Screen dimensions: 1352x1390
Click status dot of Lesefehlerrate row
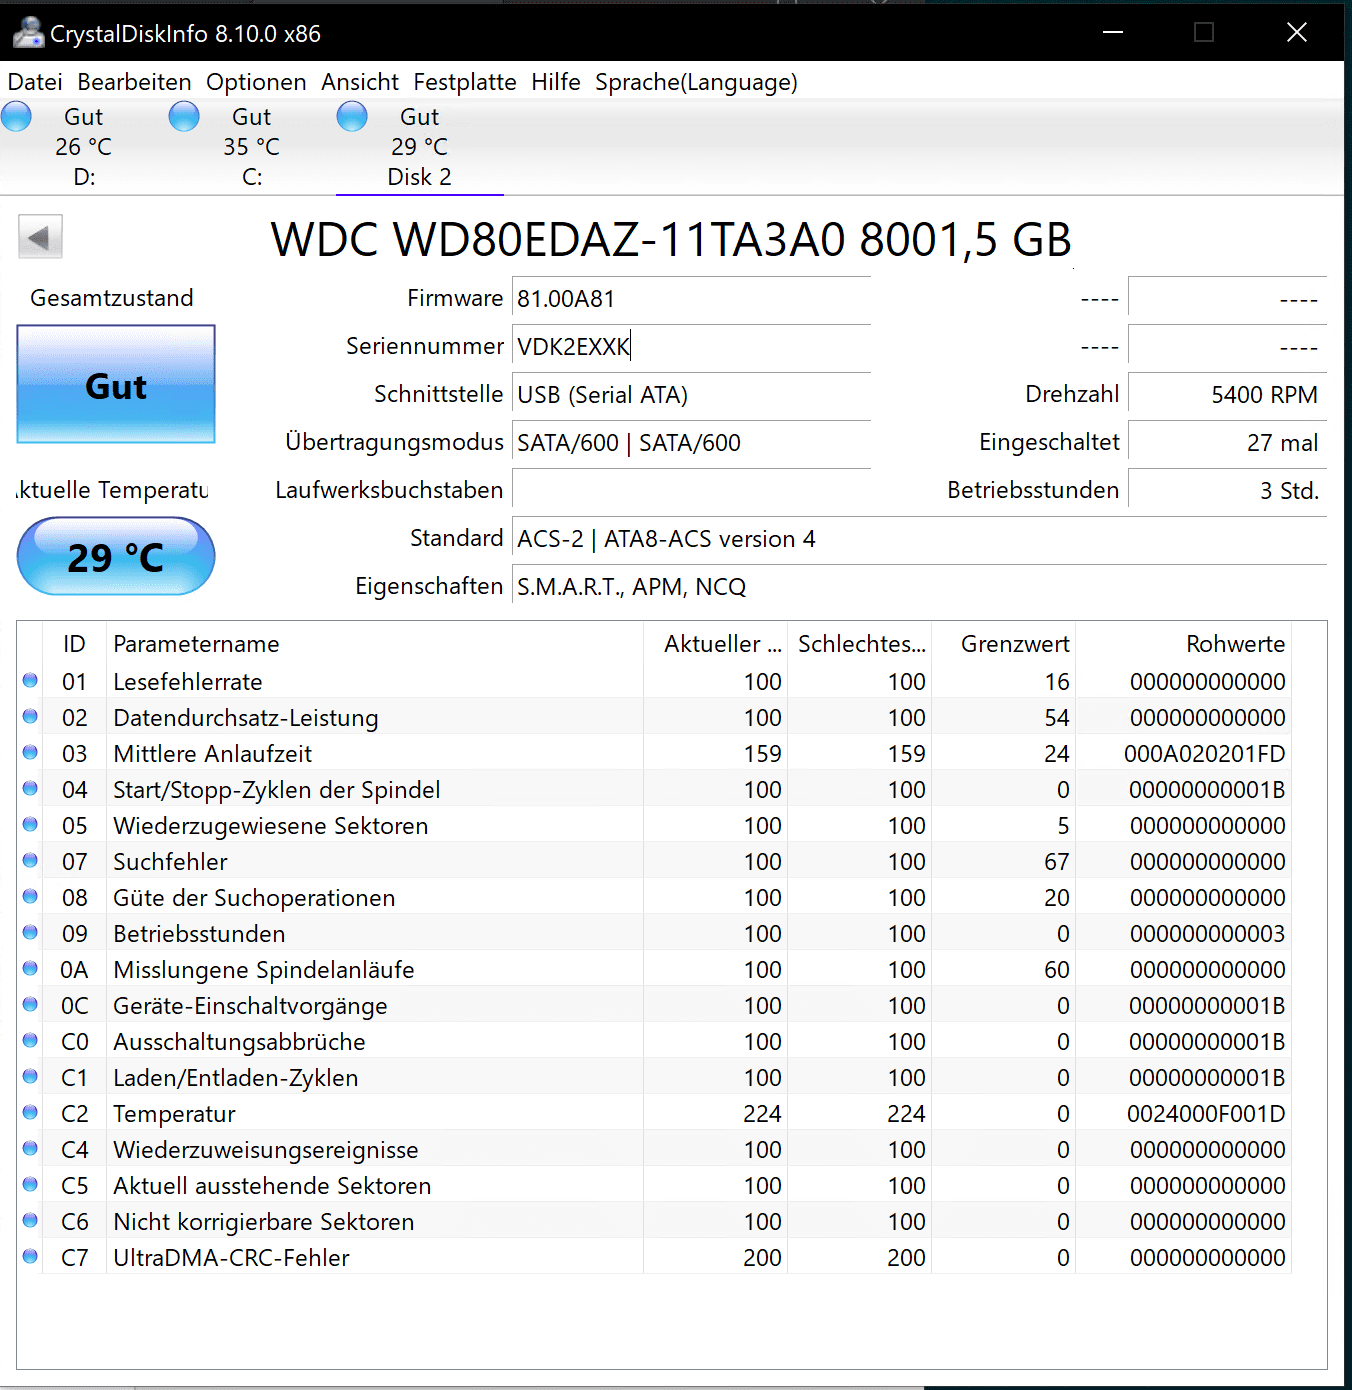(x=30, y=681)
